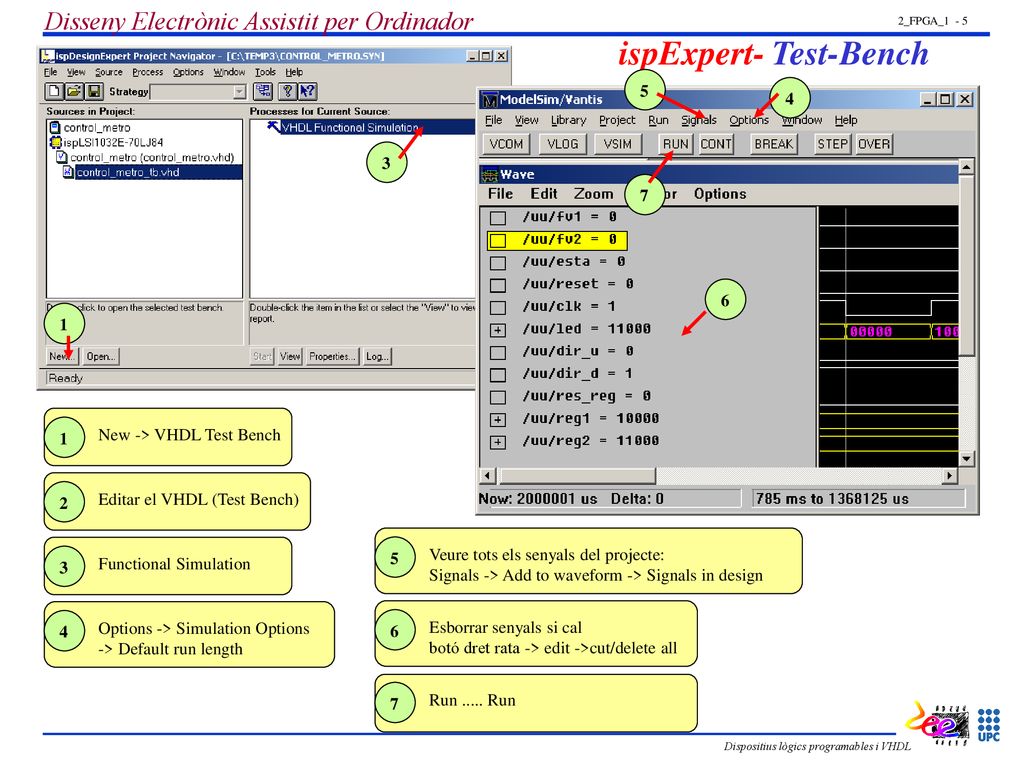Open Process menu in ispDesignExpert
The image size is (1024, 768).
[148, 72]
